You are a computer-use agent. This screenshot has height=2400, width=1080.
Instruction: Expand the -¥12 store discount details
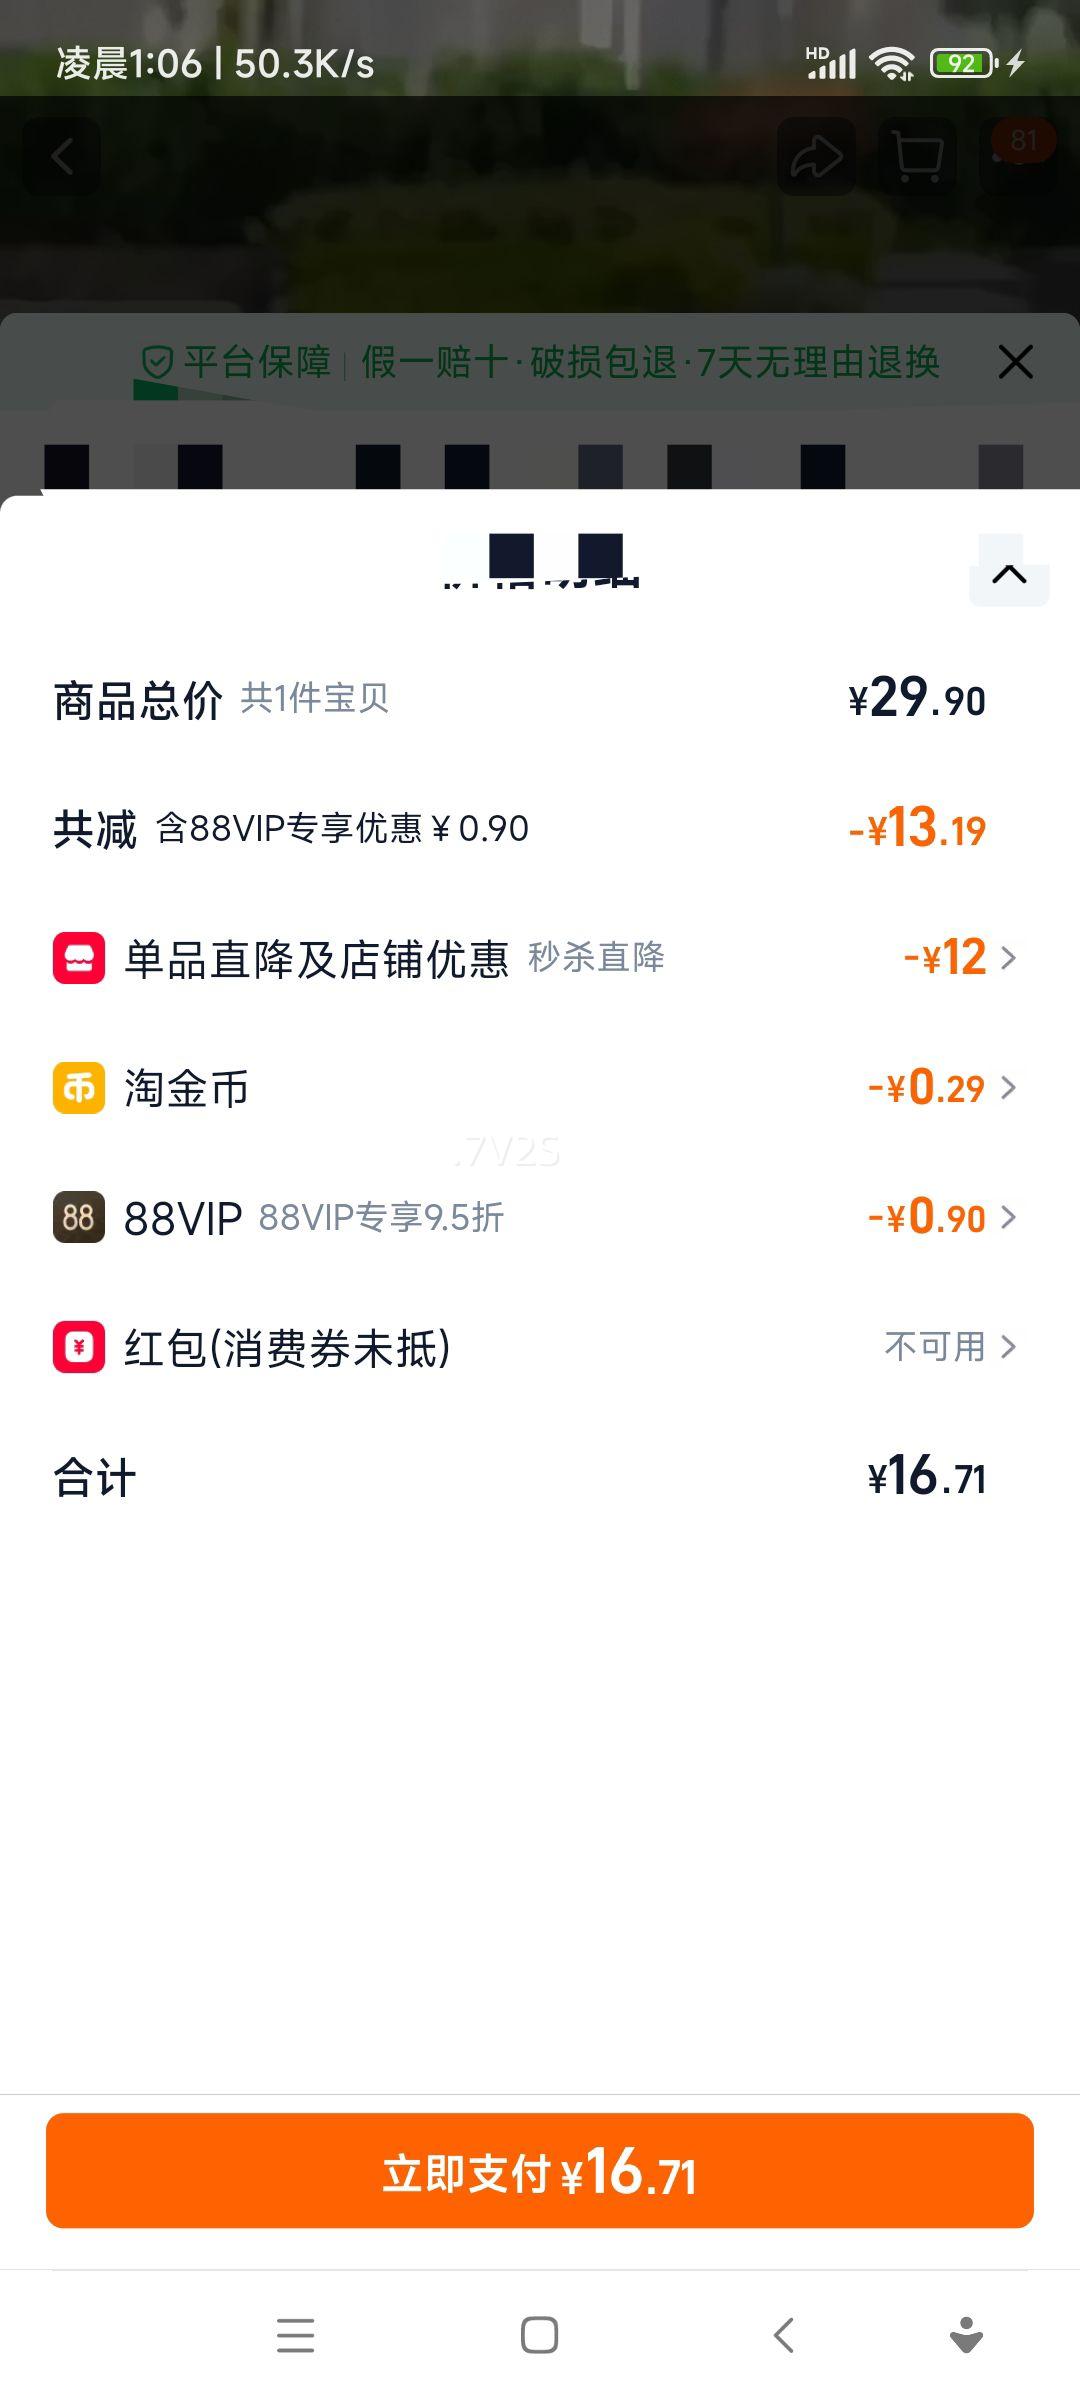pyautogui.click(x=960, y=958)
